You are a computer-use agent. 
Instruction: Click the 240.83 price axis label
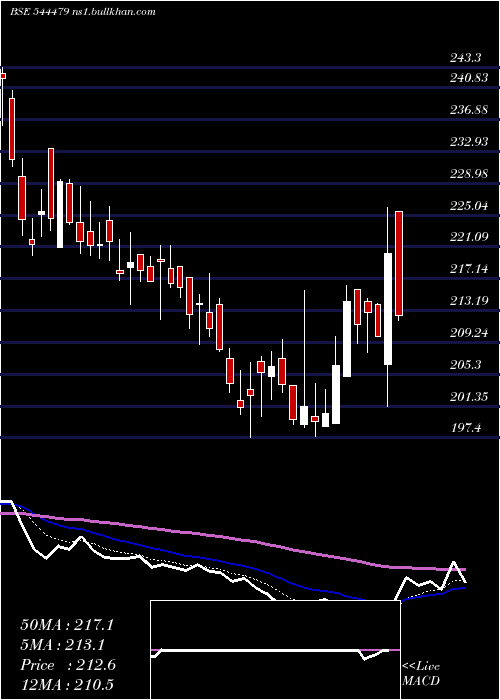(x=468, y=78)
